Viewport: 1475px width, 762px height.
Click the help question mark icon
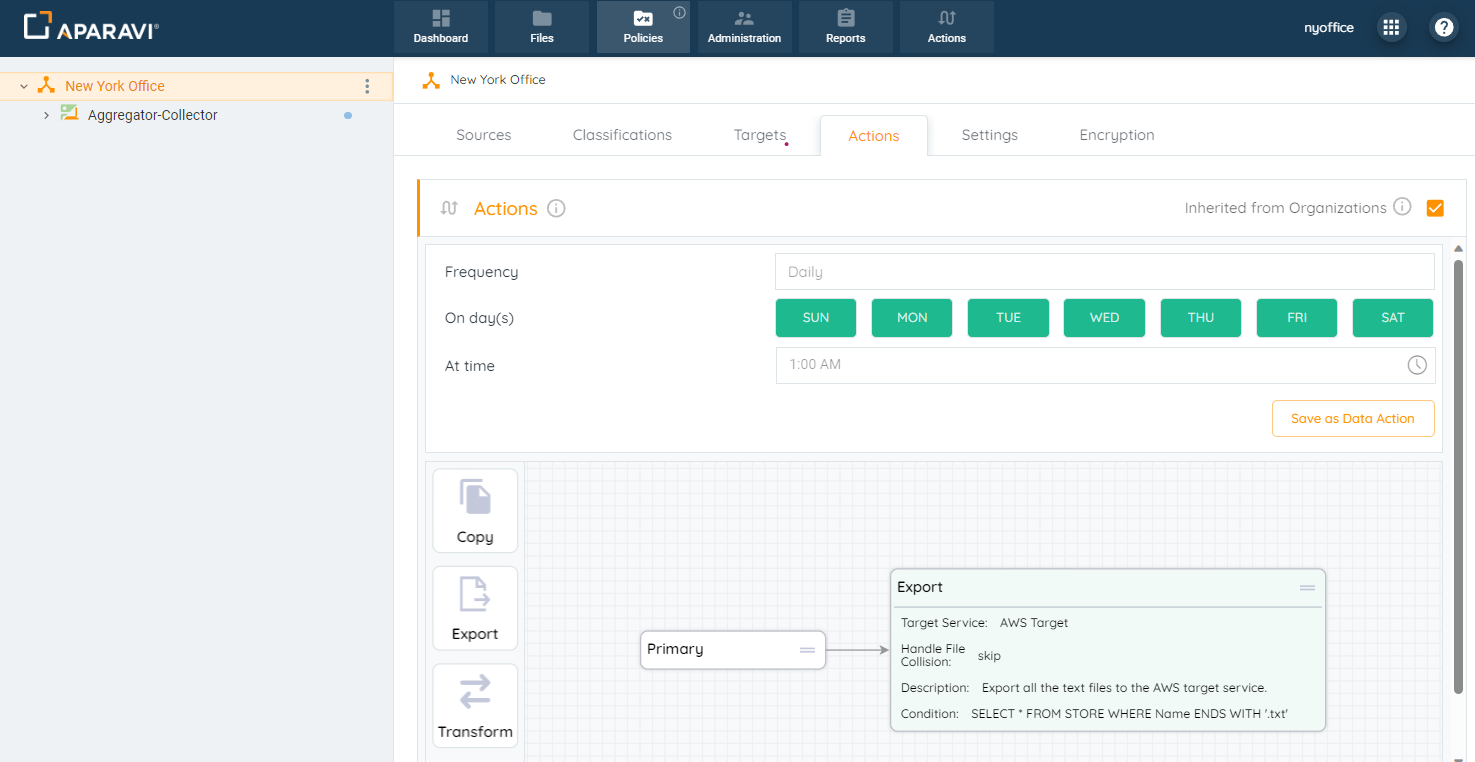(x=1443, y=27)
